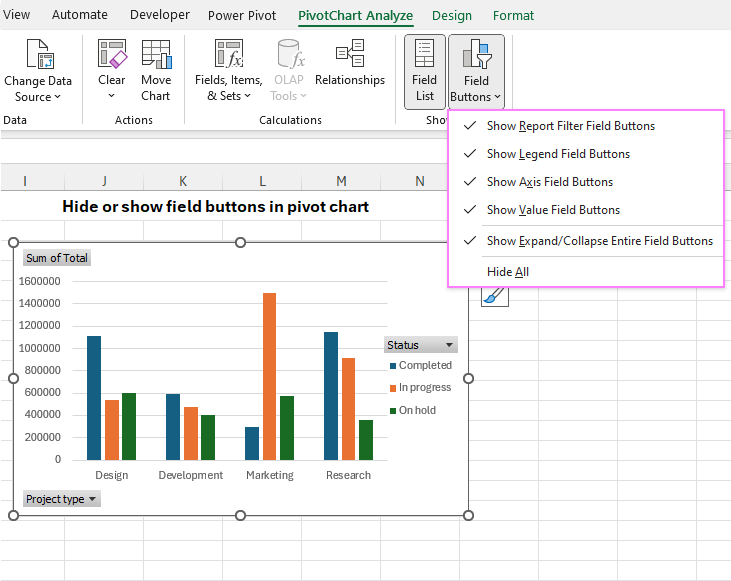Select the PivotChart Analyze tab
731x581 pixels.
pyautogui.click(x=355, y=15)
